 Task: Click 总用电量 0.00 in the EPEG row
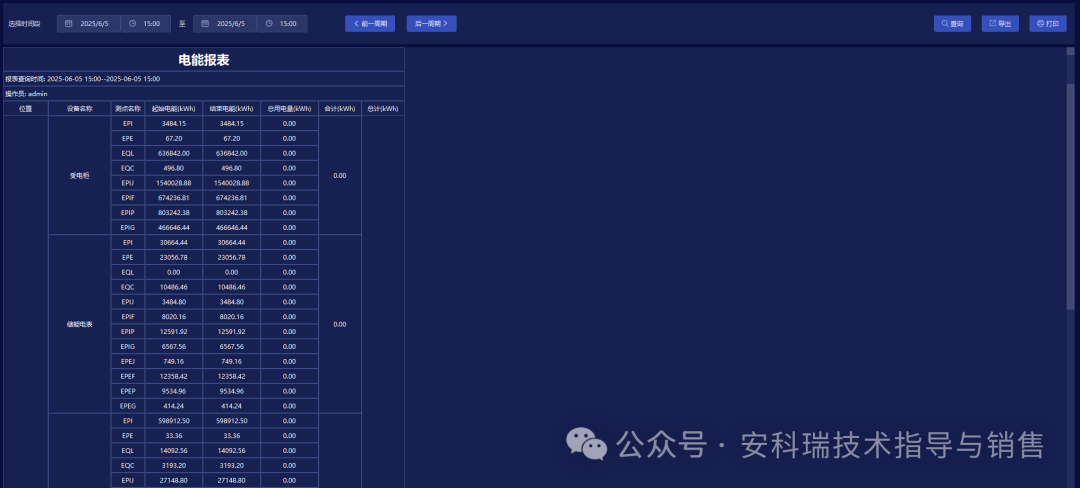289,406
